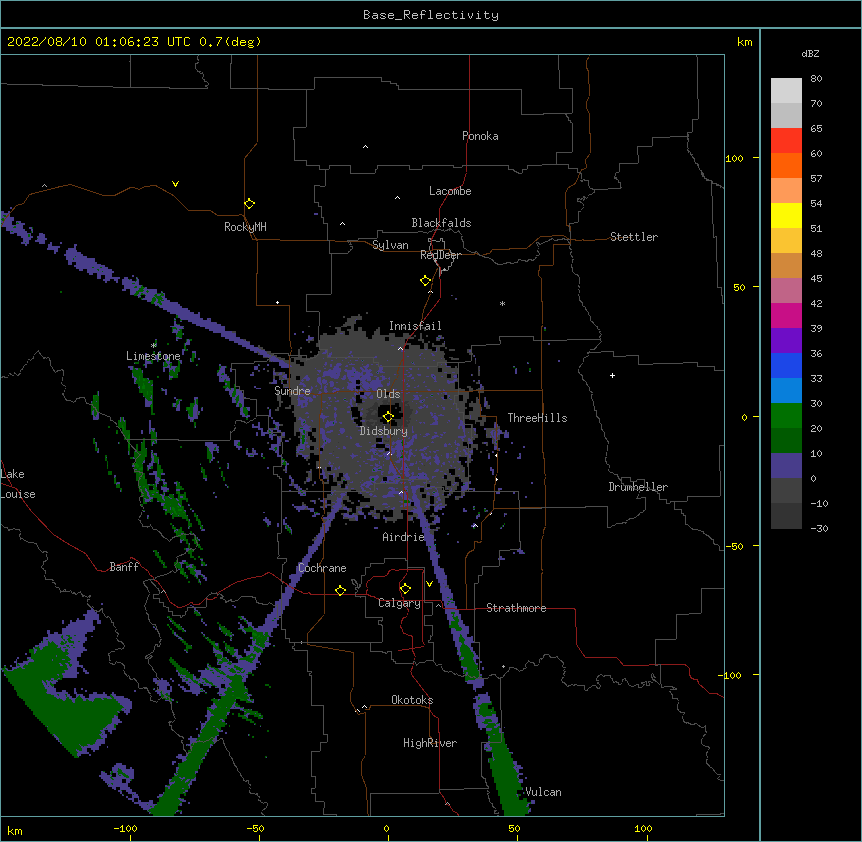Viewport: 862px width, 842px height.
Task: Click the 80 value on dBZ legend
Action: (816, 79)
